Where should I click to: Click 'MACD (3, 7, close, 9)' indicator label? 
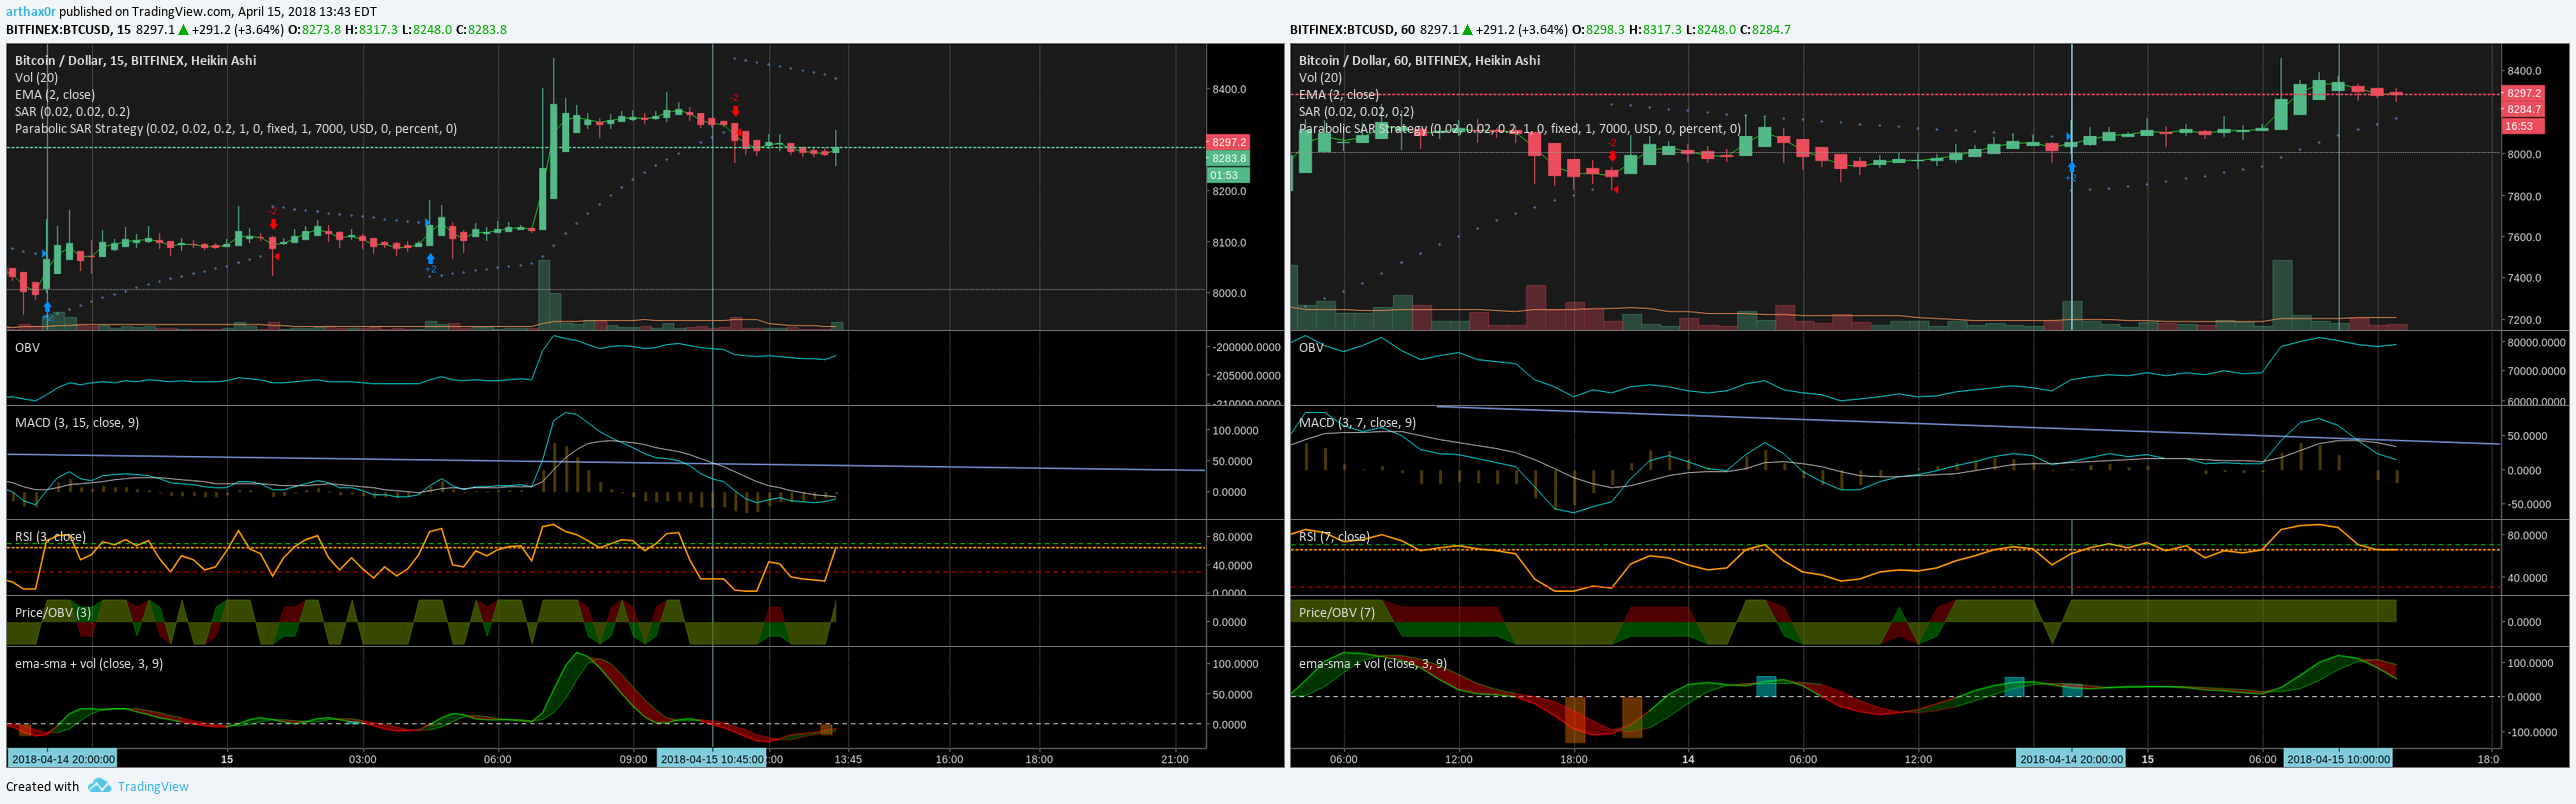(1358, 422)
